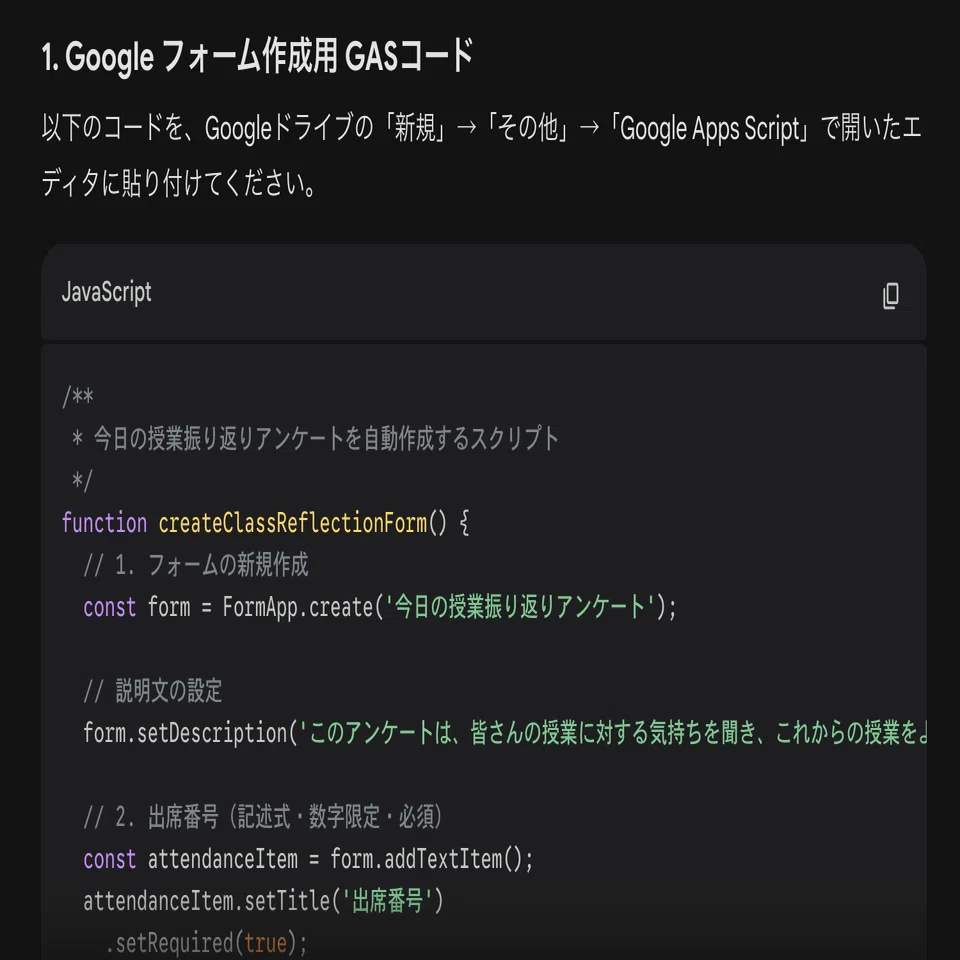Click the instruction paragraph starting '以下のコードを'
960x960 pixels.
click(481, 156)
